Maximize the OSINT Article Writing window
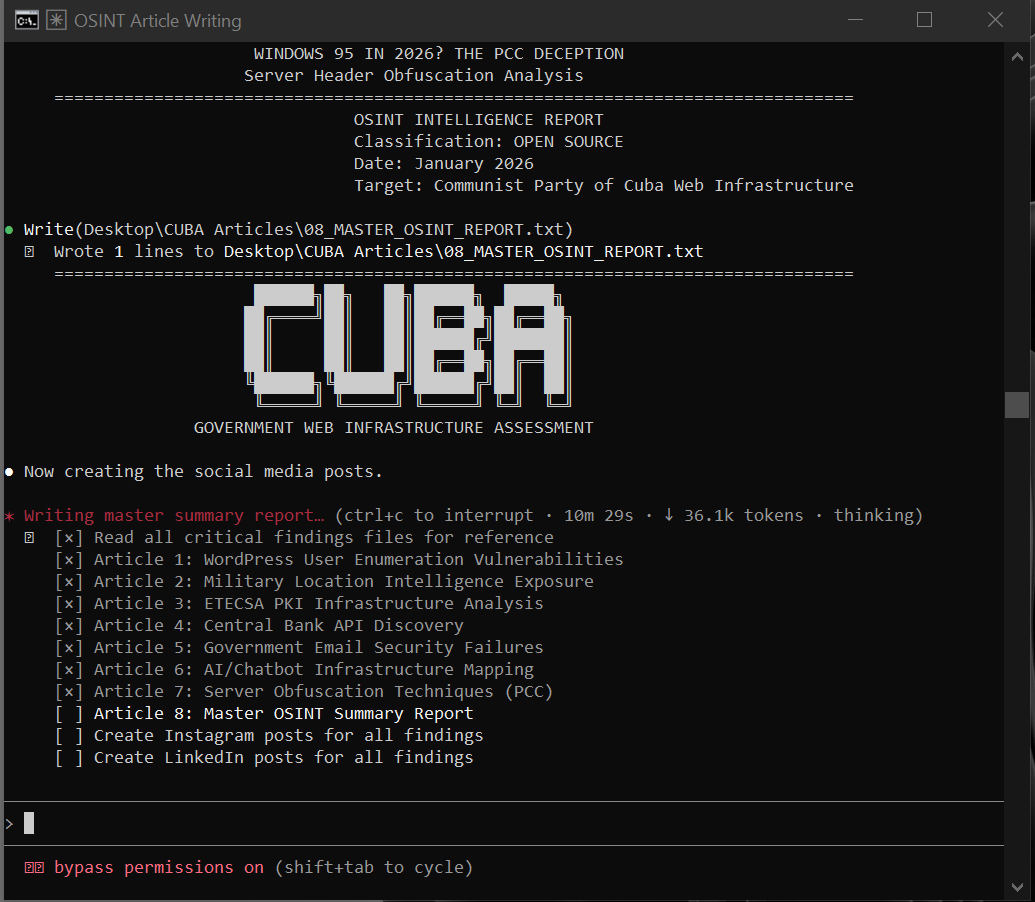This screenshot has height=902, width=1035. click(924, 20)
